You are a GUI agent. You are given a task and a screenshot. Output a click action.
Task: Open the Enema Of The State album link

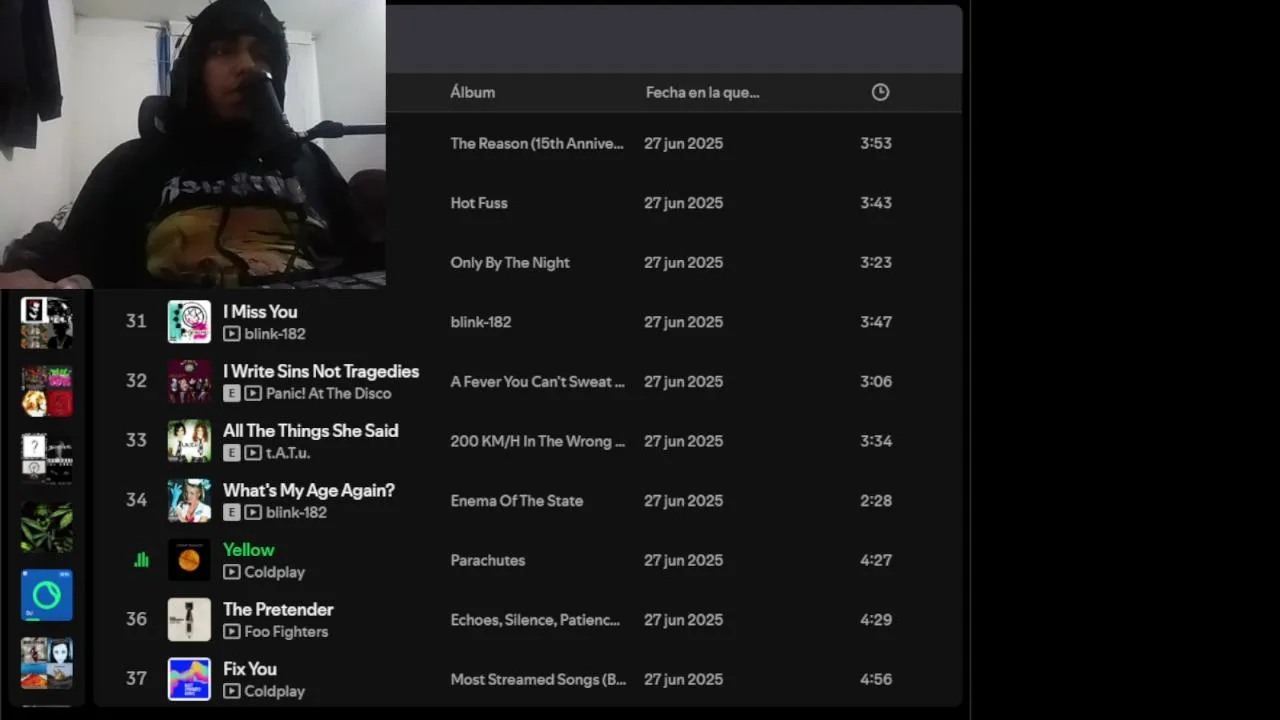pyautogui.click(x=517, y=500)
